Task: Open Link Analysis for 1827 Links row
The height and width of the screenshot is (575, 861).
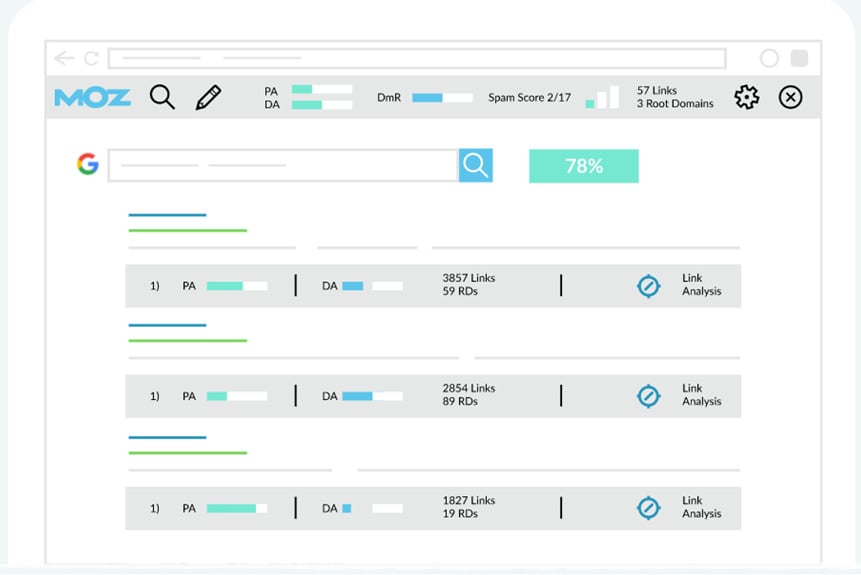Action: (702, 507)
